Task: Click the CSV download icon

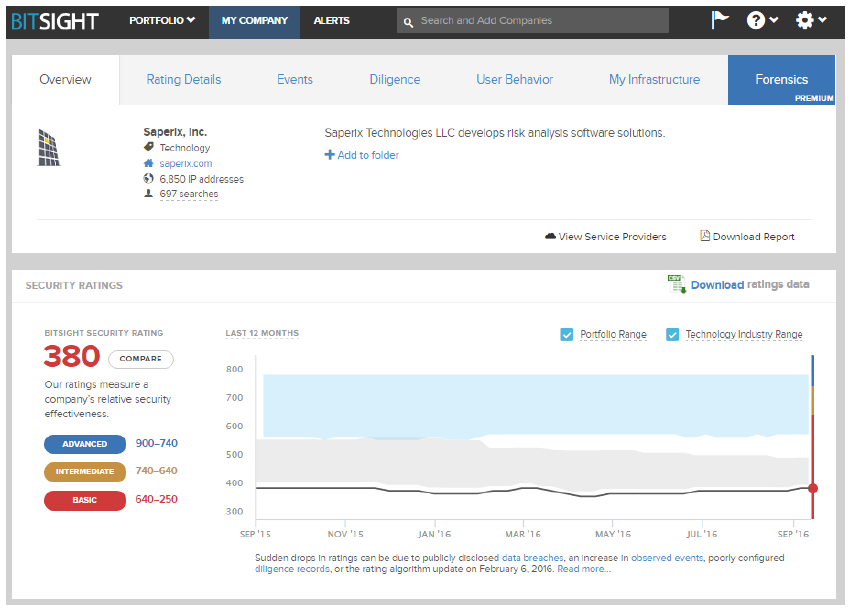Action: tap(677, 283)
